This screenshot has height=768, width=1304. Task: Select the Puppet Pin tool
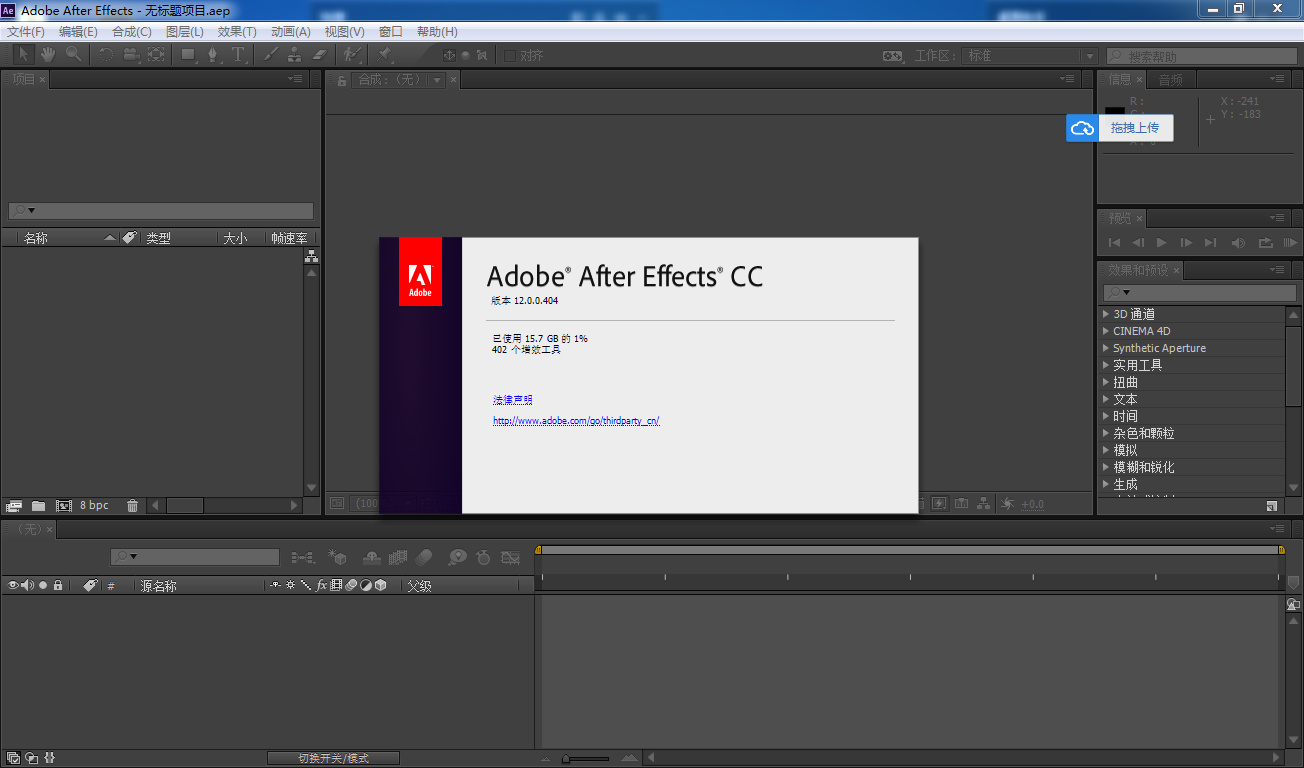385,55
